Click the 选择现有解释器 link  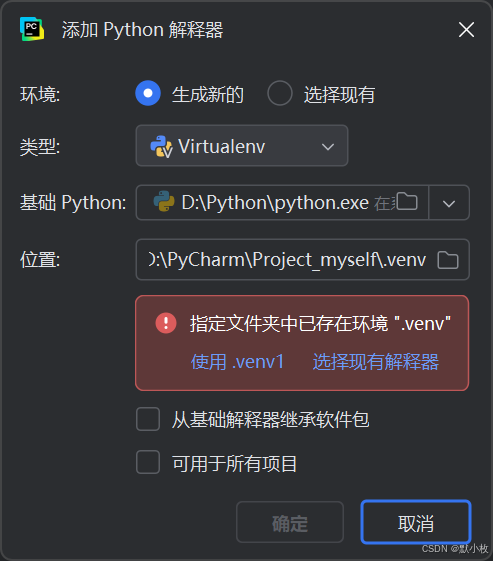tap(376, 362)
